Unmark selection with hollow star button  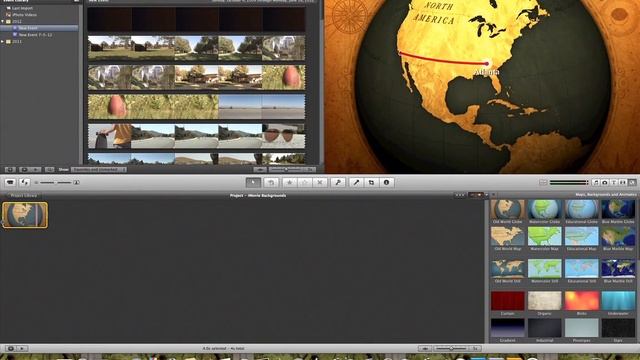click(305, 182)
